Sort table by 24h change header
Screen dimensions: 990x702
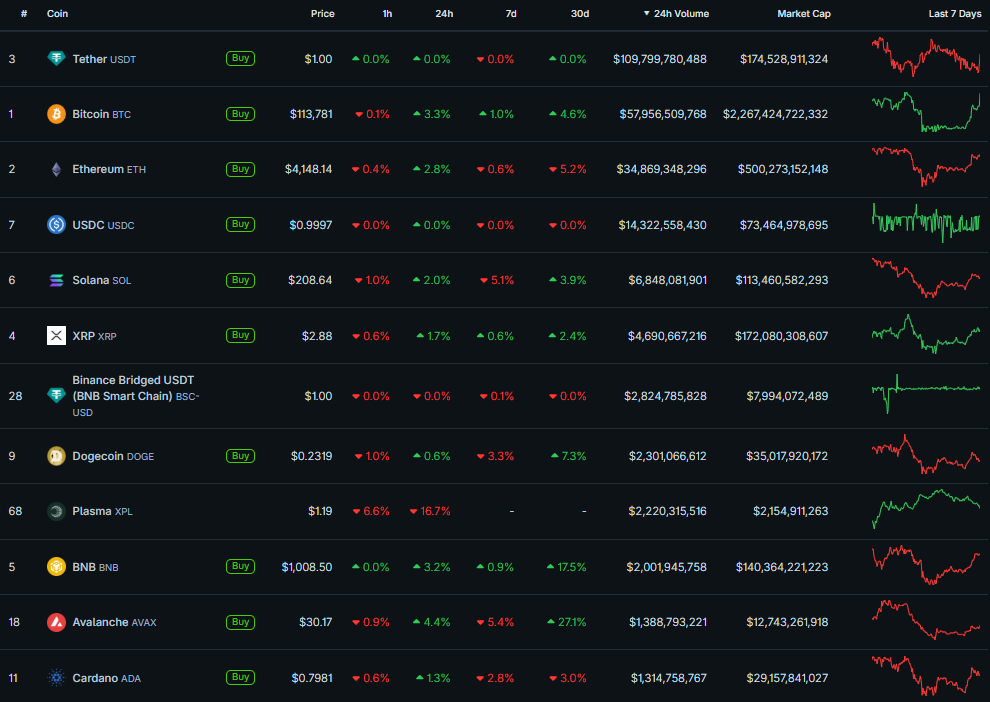point(444,14)
